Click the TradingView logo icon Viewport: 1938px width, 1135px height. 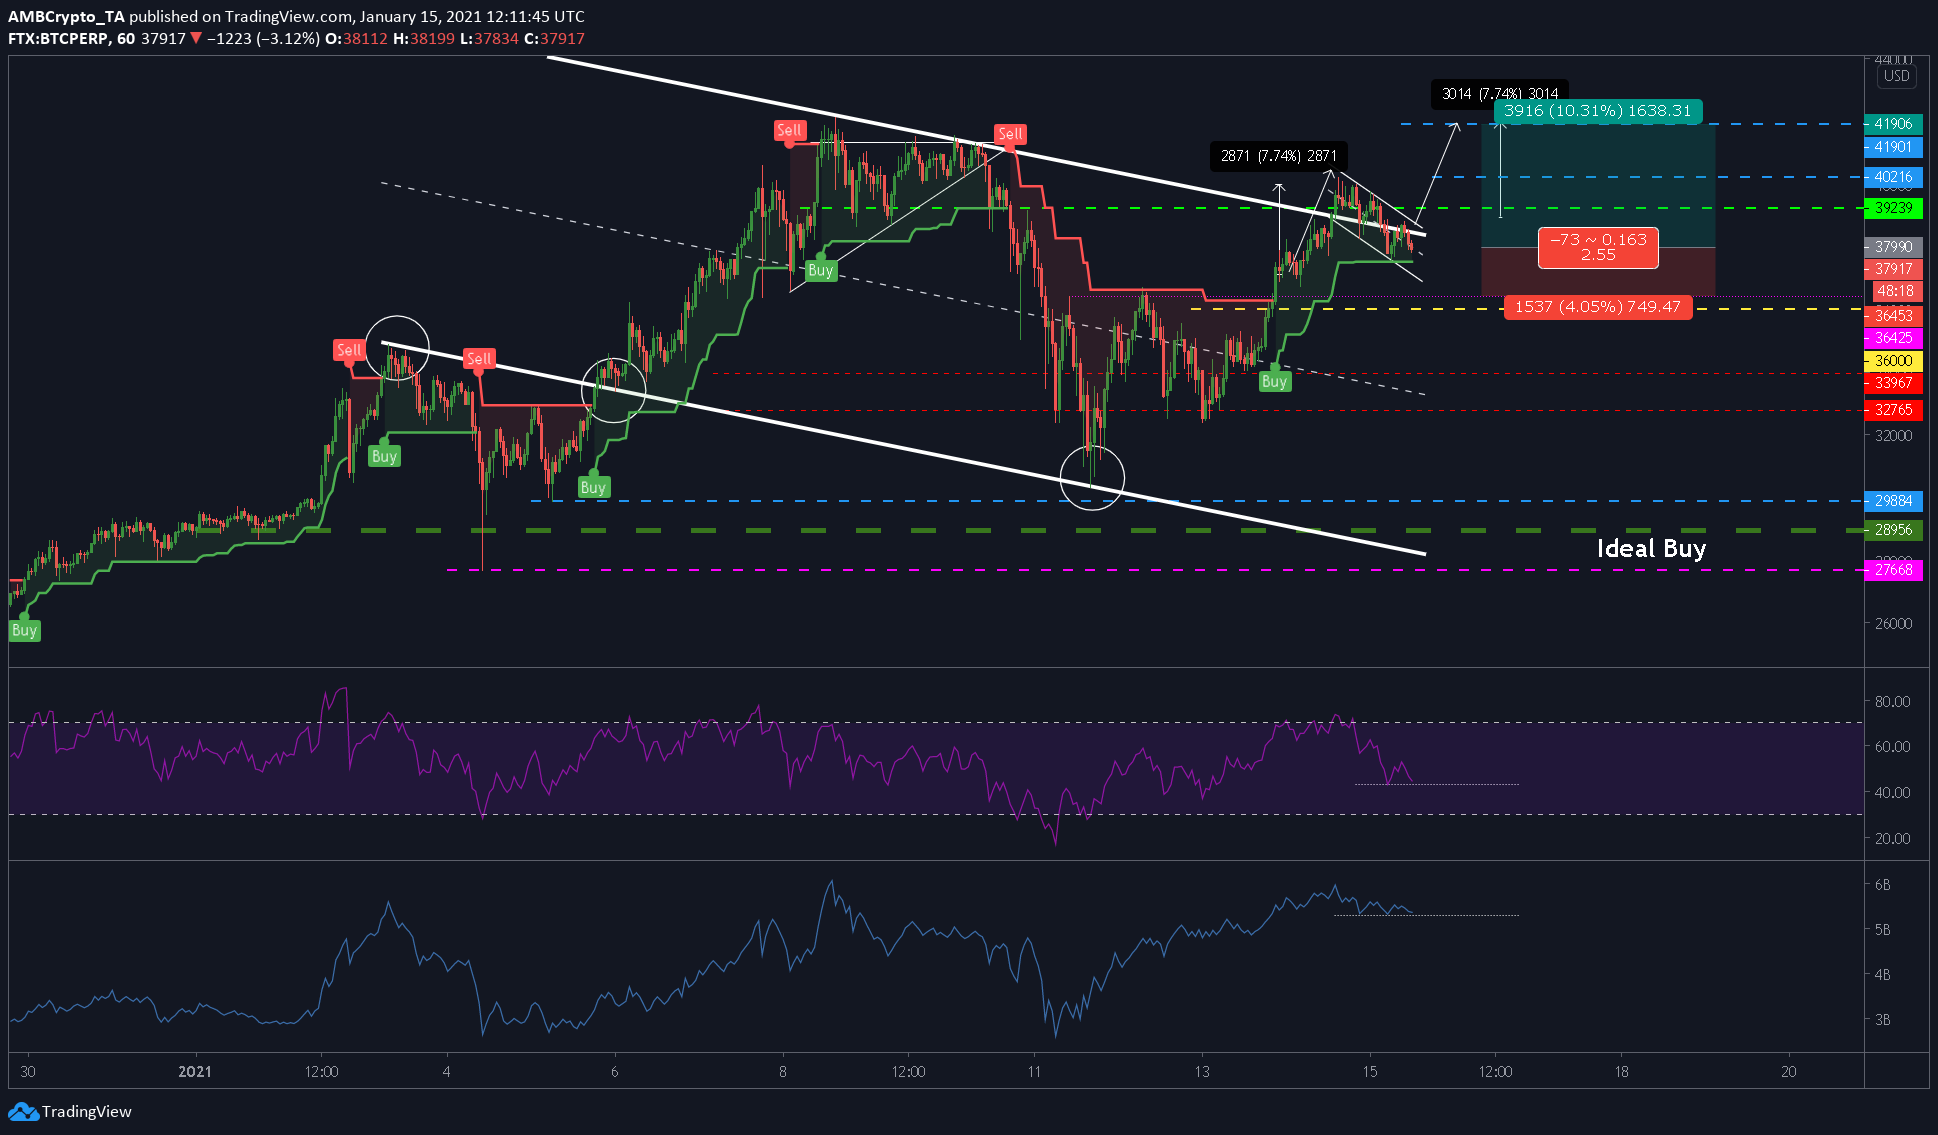(23, 1111)
